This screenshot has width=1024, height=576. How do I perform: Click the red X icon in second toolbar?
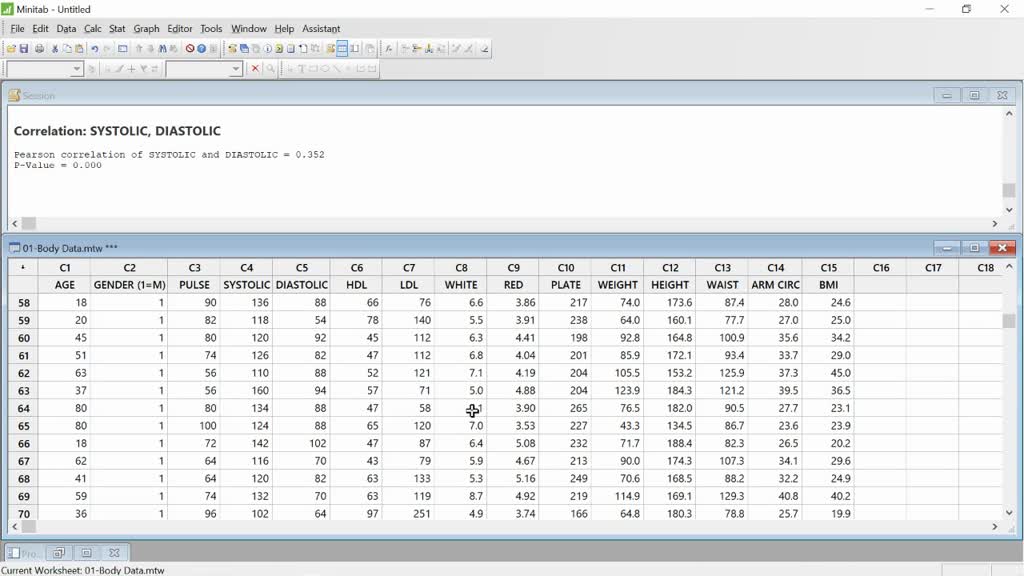pyautogui.click(x=255, y=69)
